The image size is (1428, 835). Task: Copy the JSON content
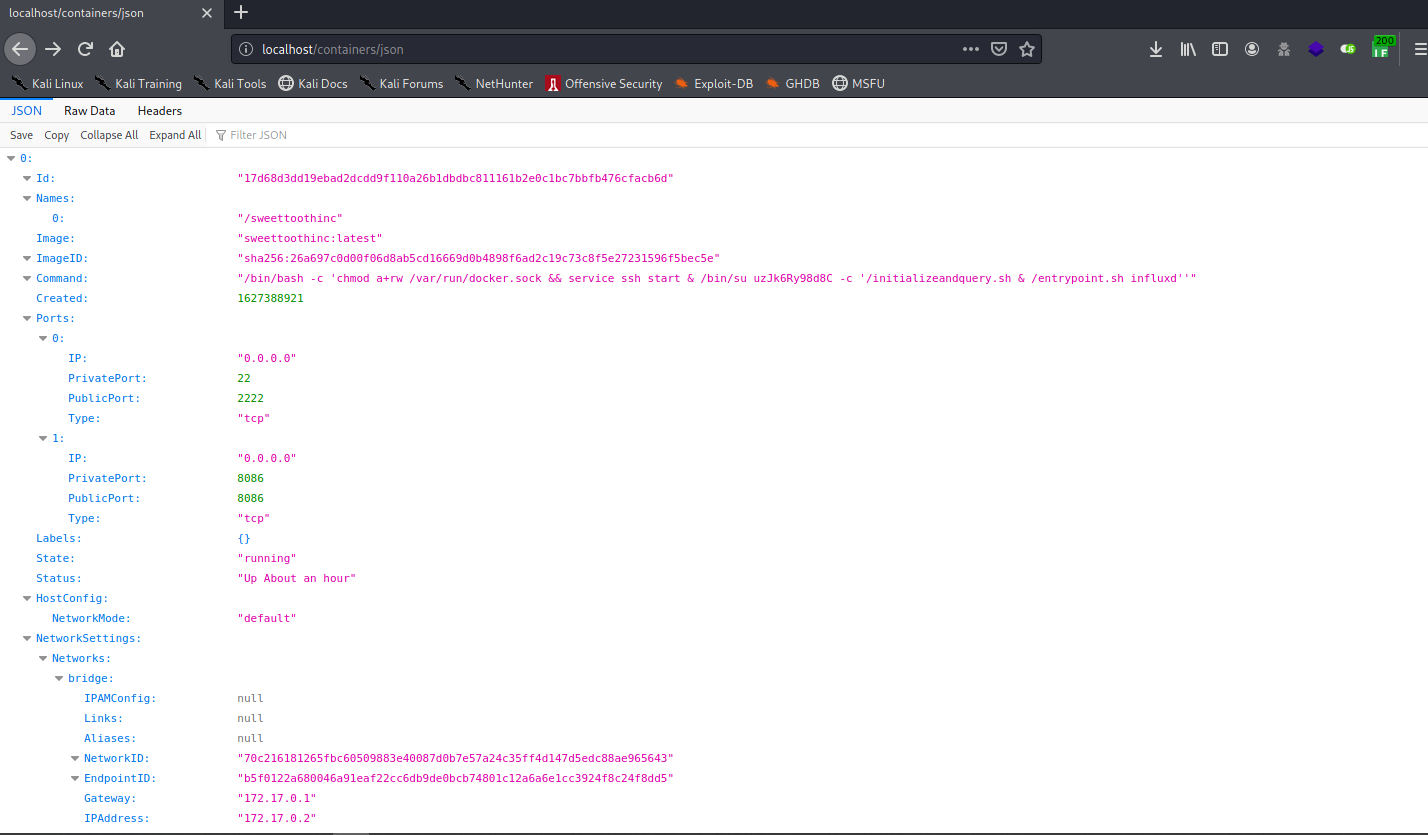57,135
